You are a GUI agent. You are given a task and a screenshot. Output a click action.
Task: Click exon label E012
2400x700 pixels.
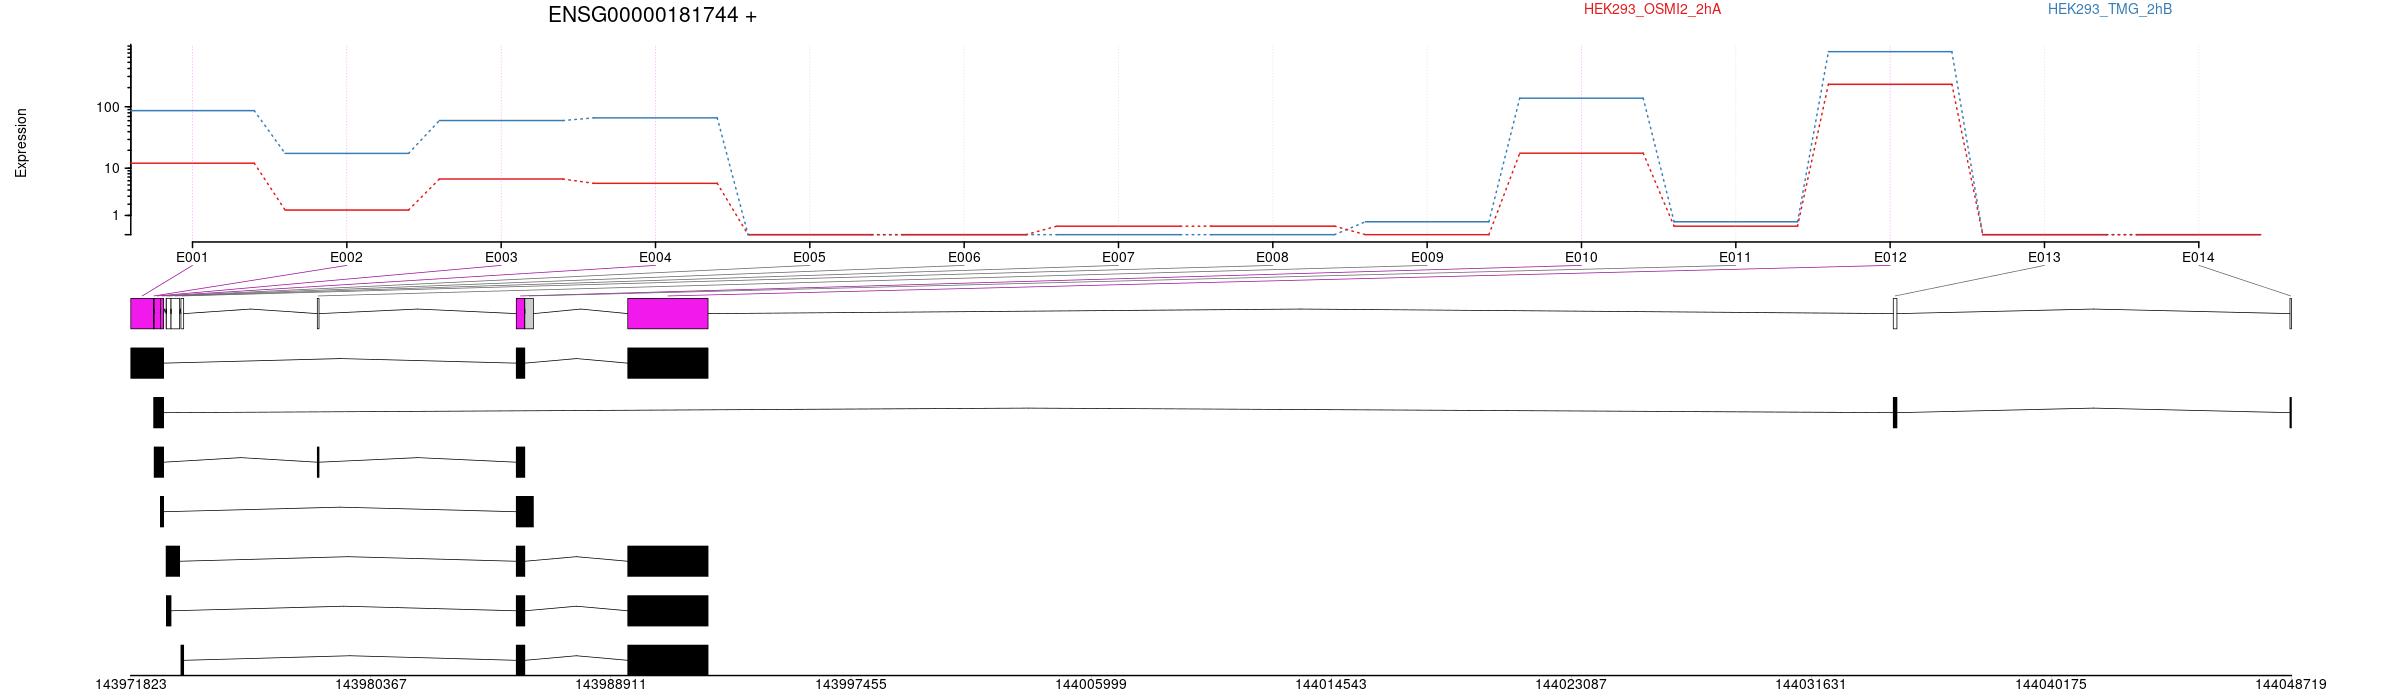tap(1890, 257)
